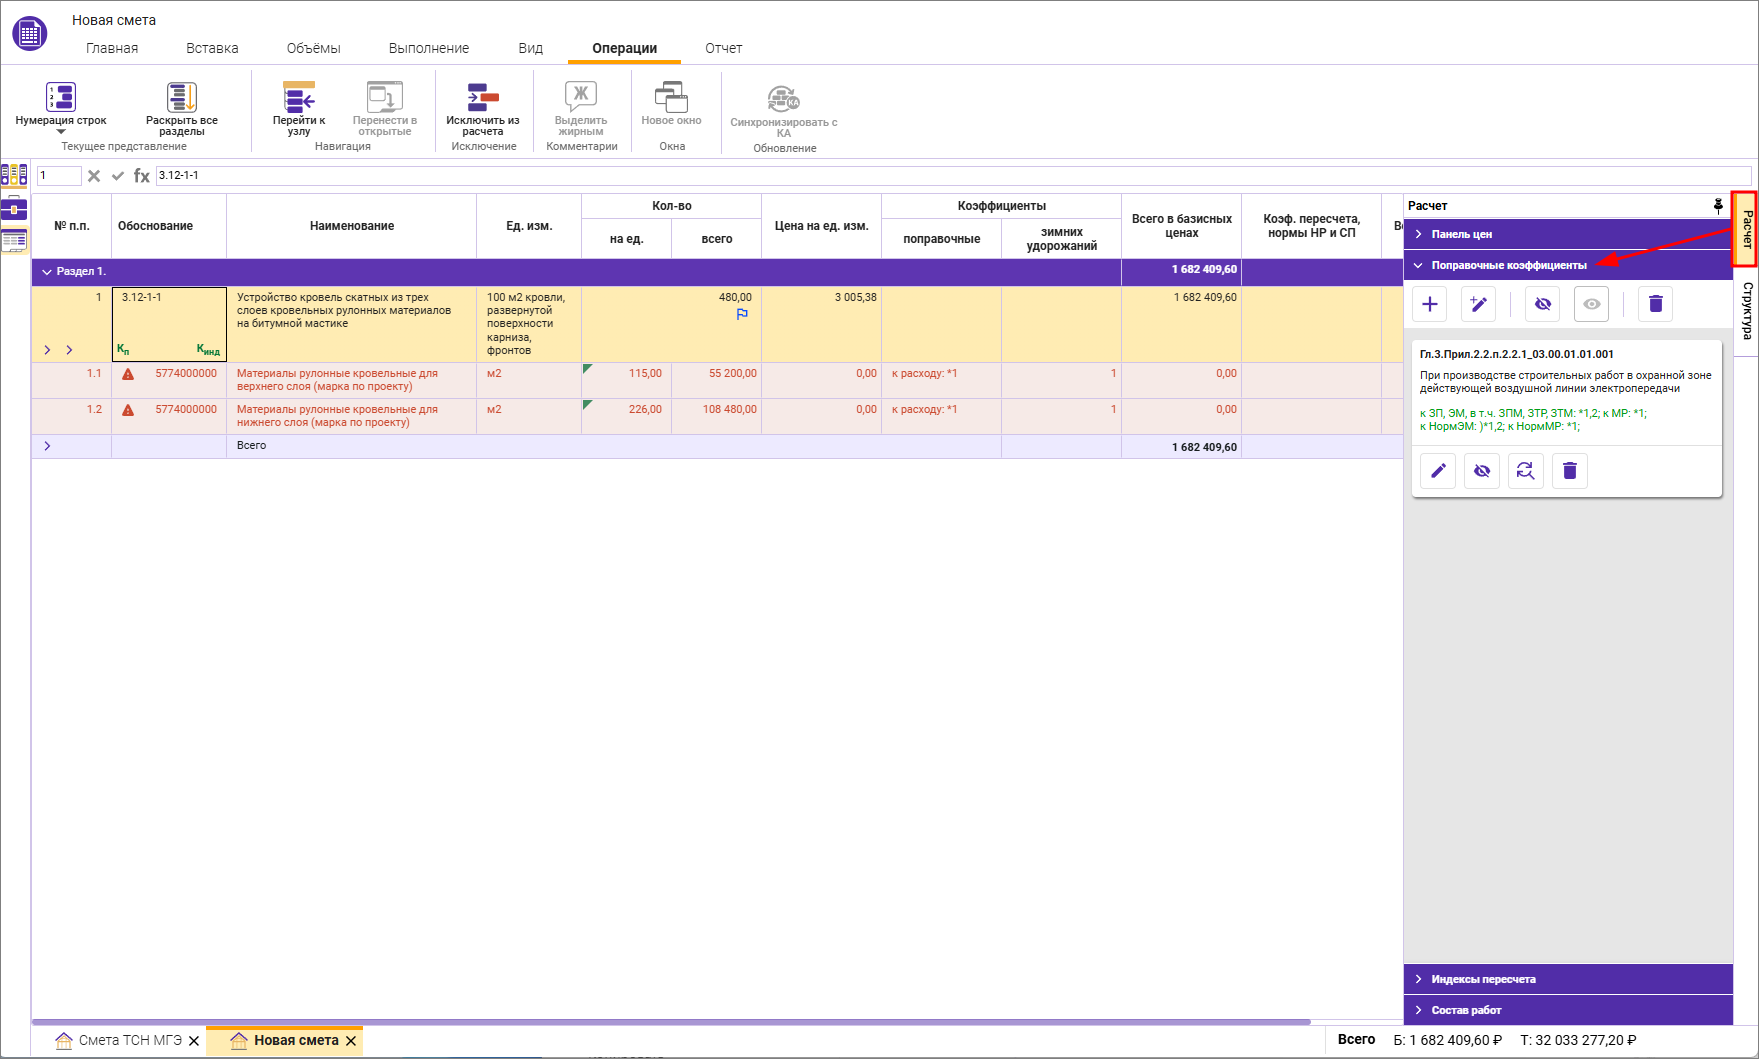Edit coefficient with card pencil icon
Image resolution: width=1759 pixels, height=1059 pixels.
1438,471
